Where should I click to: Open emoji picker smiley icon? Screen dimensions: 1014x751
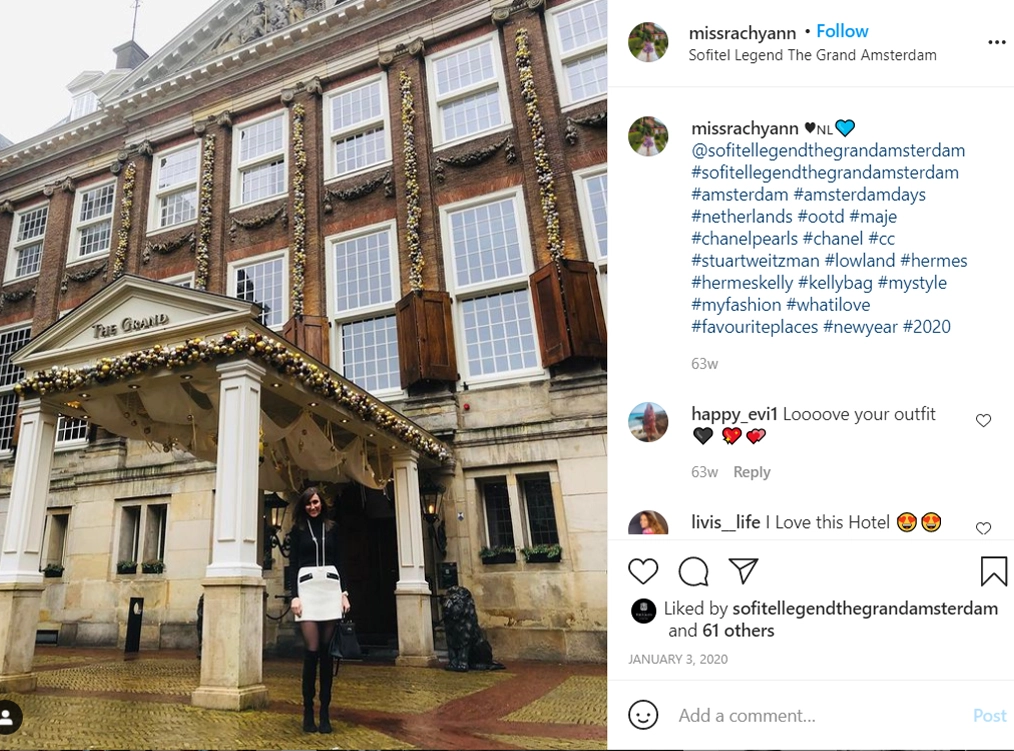click(643, 715)
